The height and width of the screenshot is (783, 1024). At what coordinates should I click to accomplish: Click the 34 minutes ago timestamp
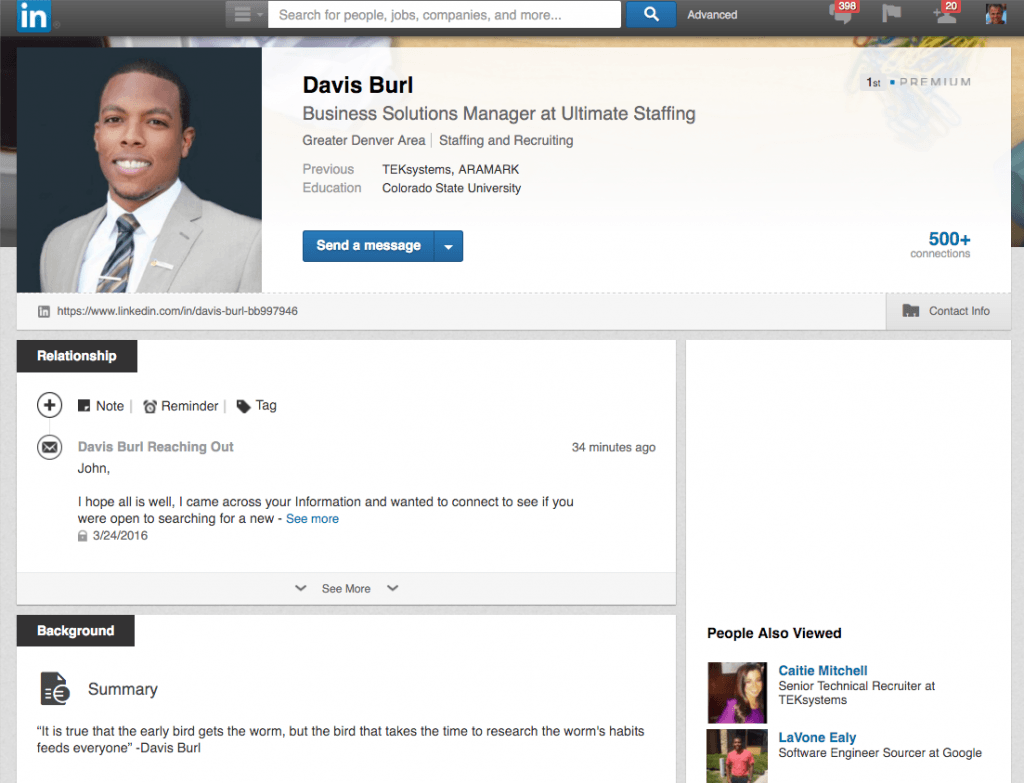click(614, 447)
